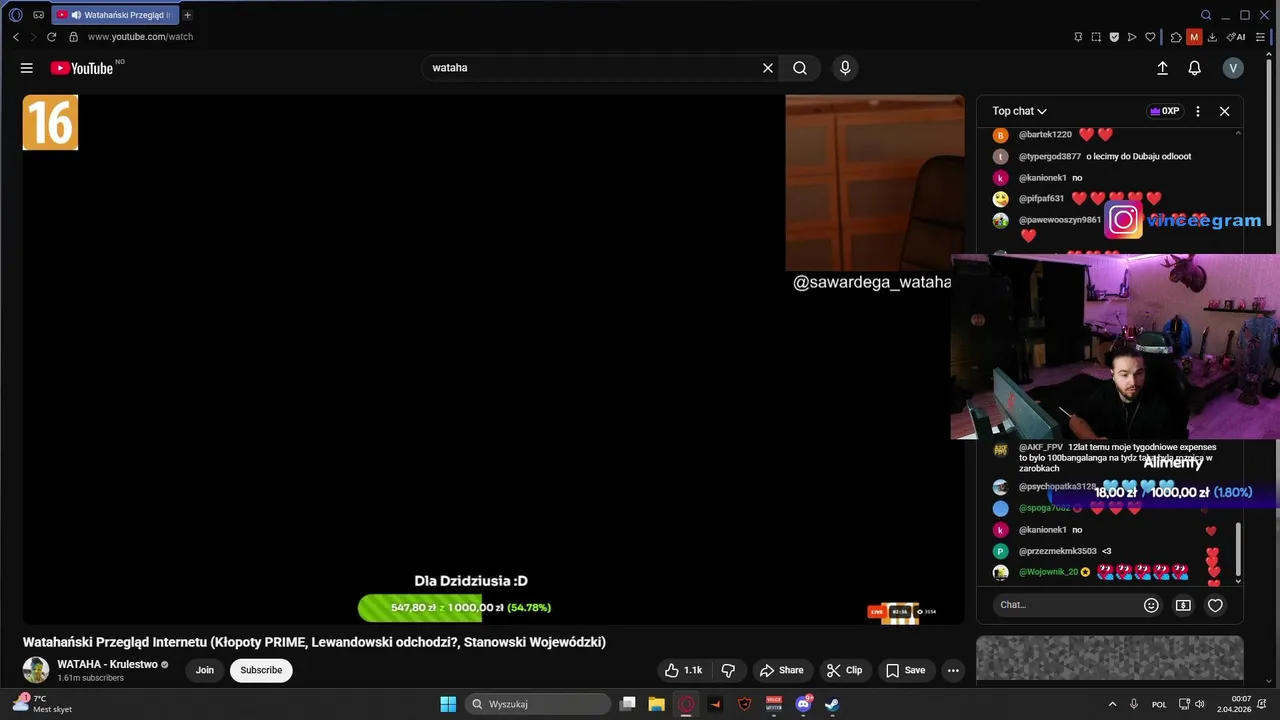Image resolution: width=1280 pixels, height=720 pixels.
Task: Share this video
Action: 781,670
